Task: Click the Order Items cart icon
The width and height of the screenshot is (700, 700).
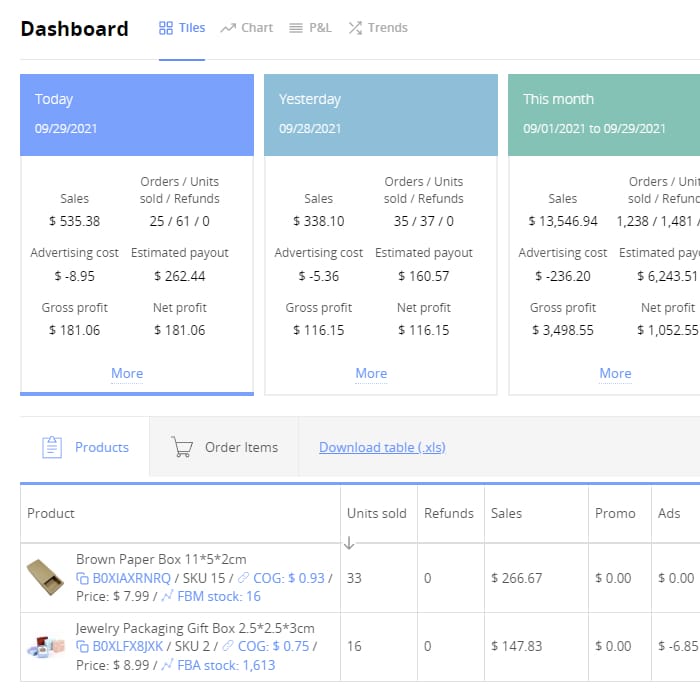Action: coord(182,447)
